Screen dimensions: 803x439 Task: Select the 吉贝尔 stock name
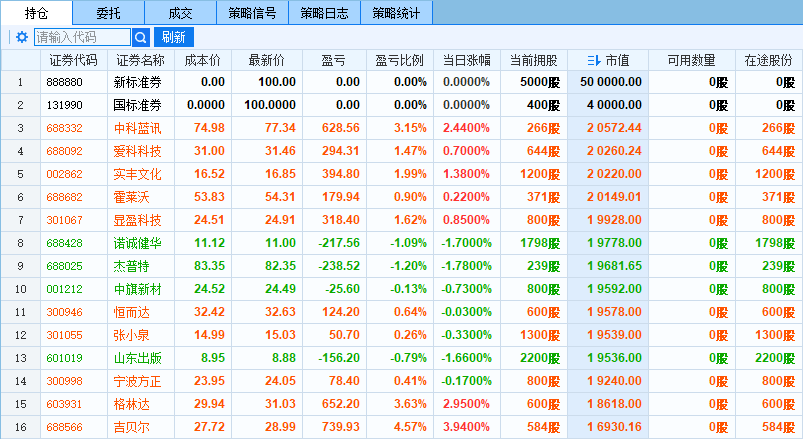coord(138,427)
